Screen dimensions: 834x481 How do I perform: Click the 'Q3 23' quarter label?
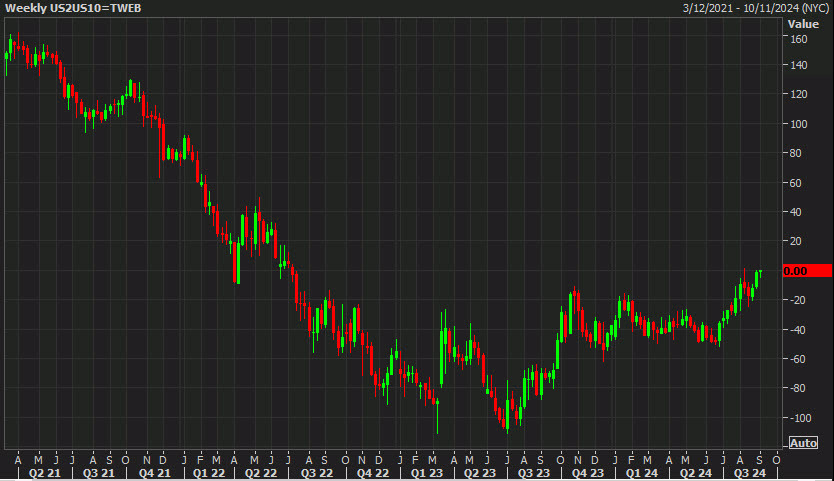pyautogui.click(x=533, y=473)
